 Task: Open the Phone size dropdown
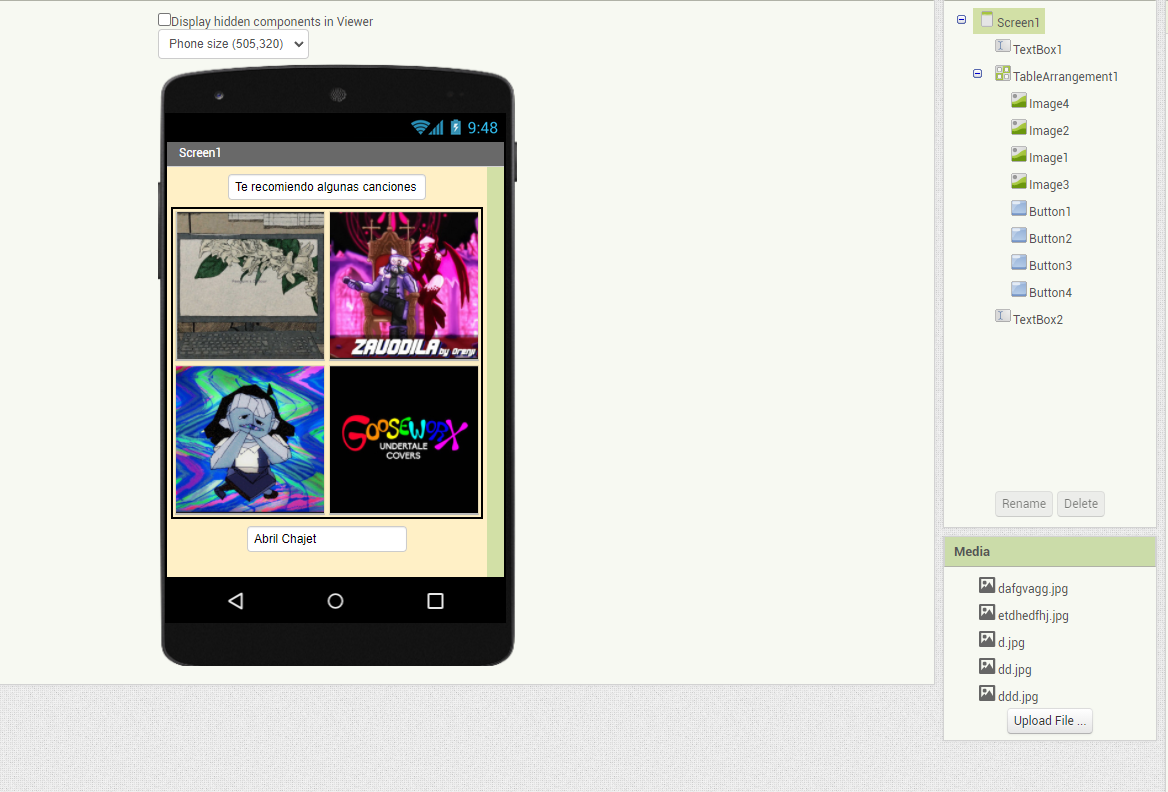233,44
